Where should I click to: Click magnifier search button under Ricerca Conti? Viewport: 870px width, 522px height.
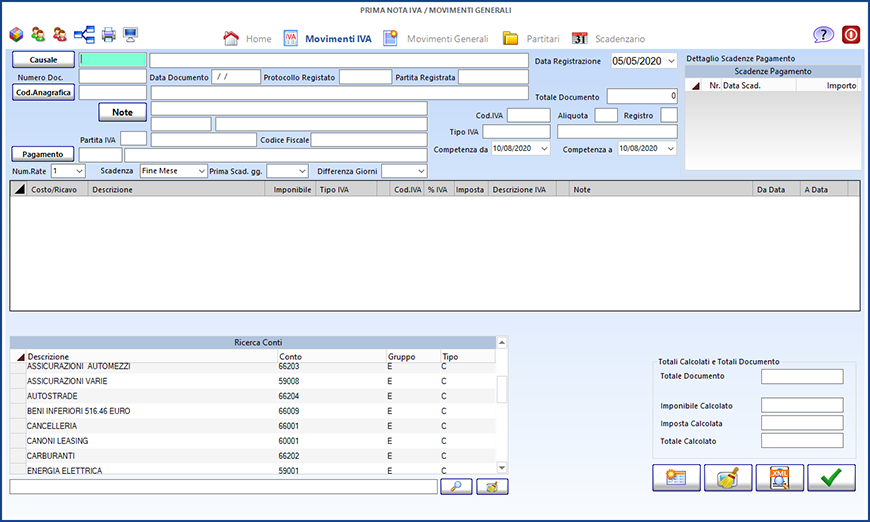(x=455, y=486)
